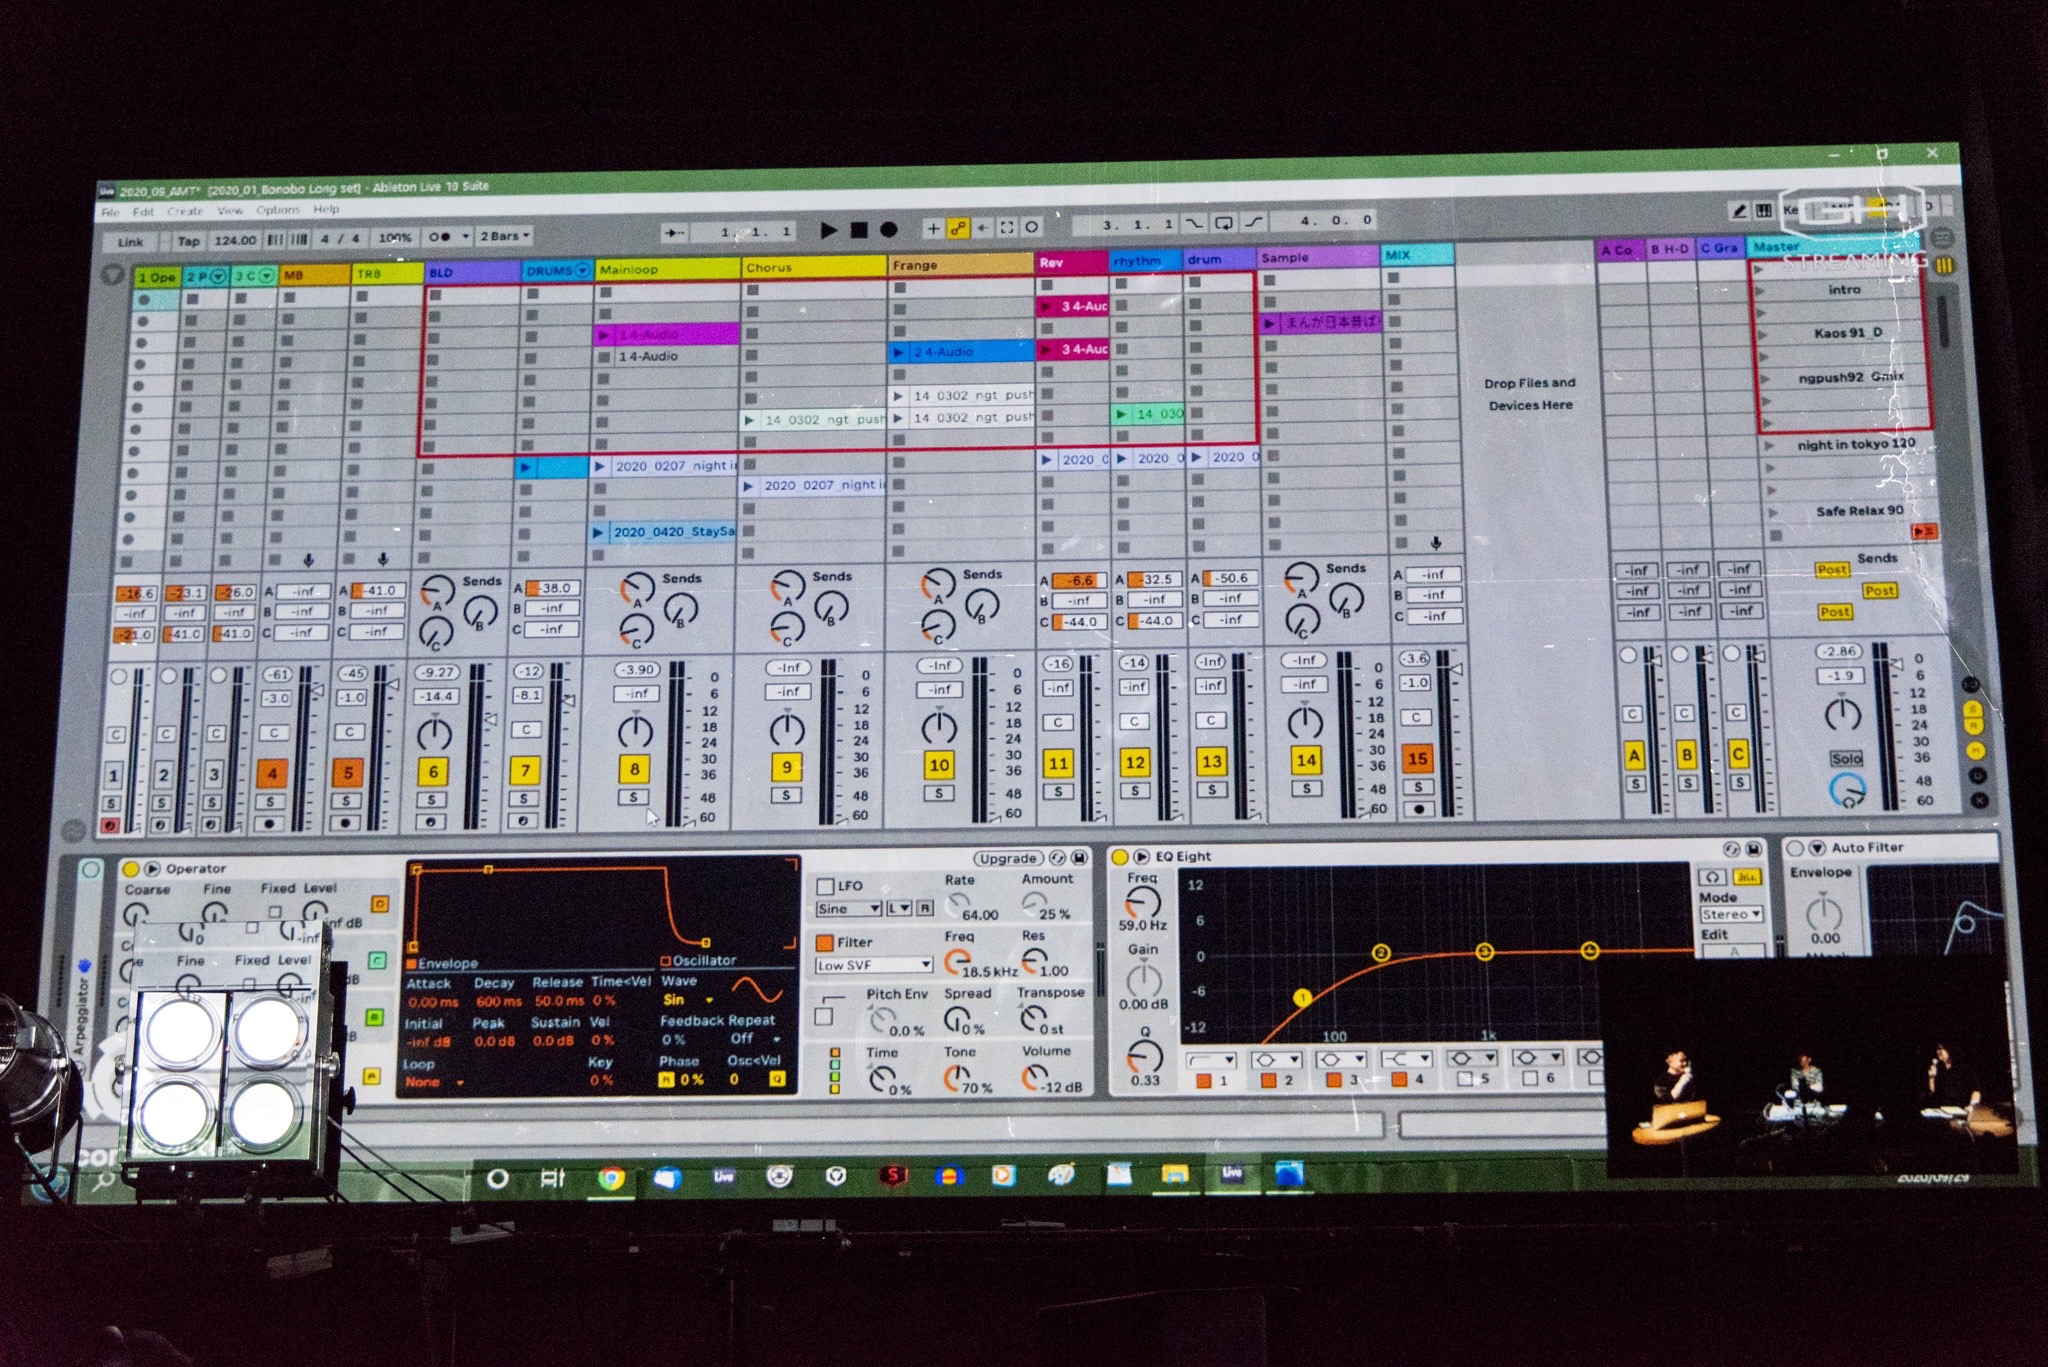Start playback with the Play button
This screenshot has height=1367, width=2048.
(828, 230)
